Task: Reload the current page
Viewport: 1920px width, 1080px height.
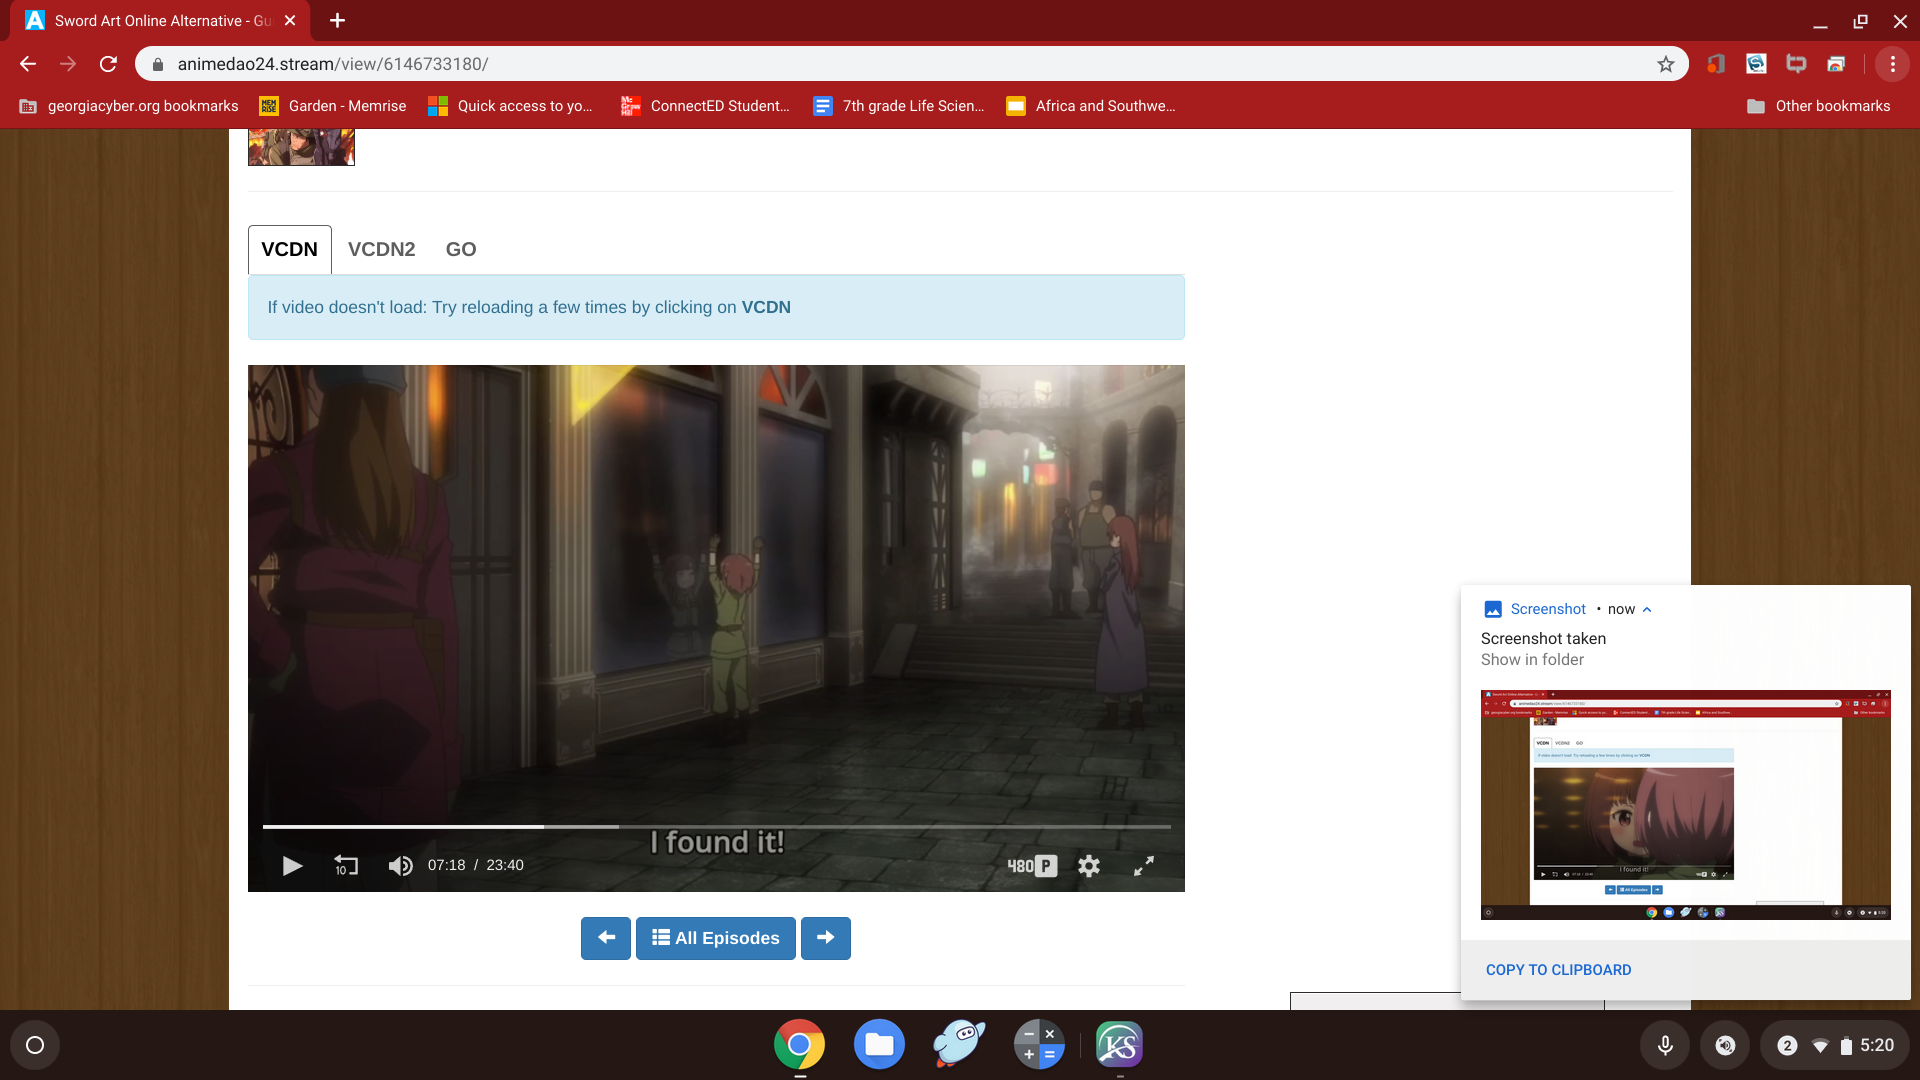Action: point(108,64)
